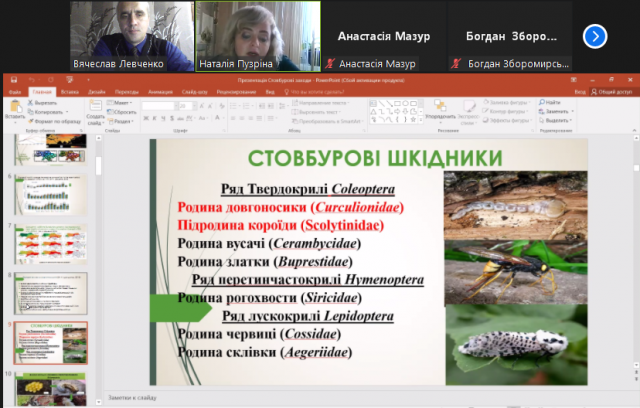Image resolution: width=640 pixels, height=408 pixels.
Task: Open the Файл menu
Action: (x=15, y=92)
